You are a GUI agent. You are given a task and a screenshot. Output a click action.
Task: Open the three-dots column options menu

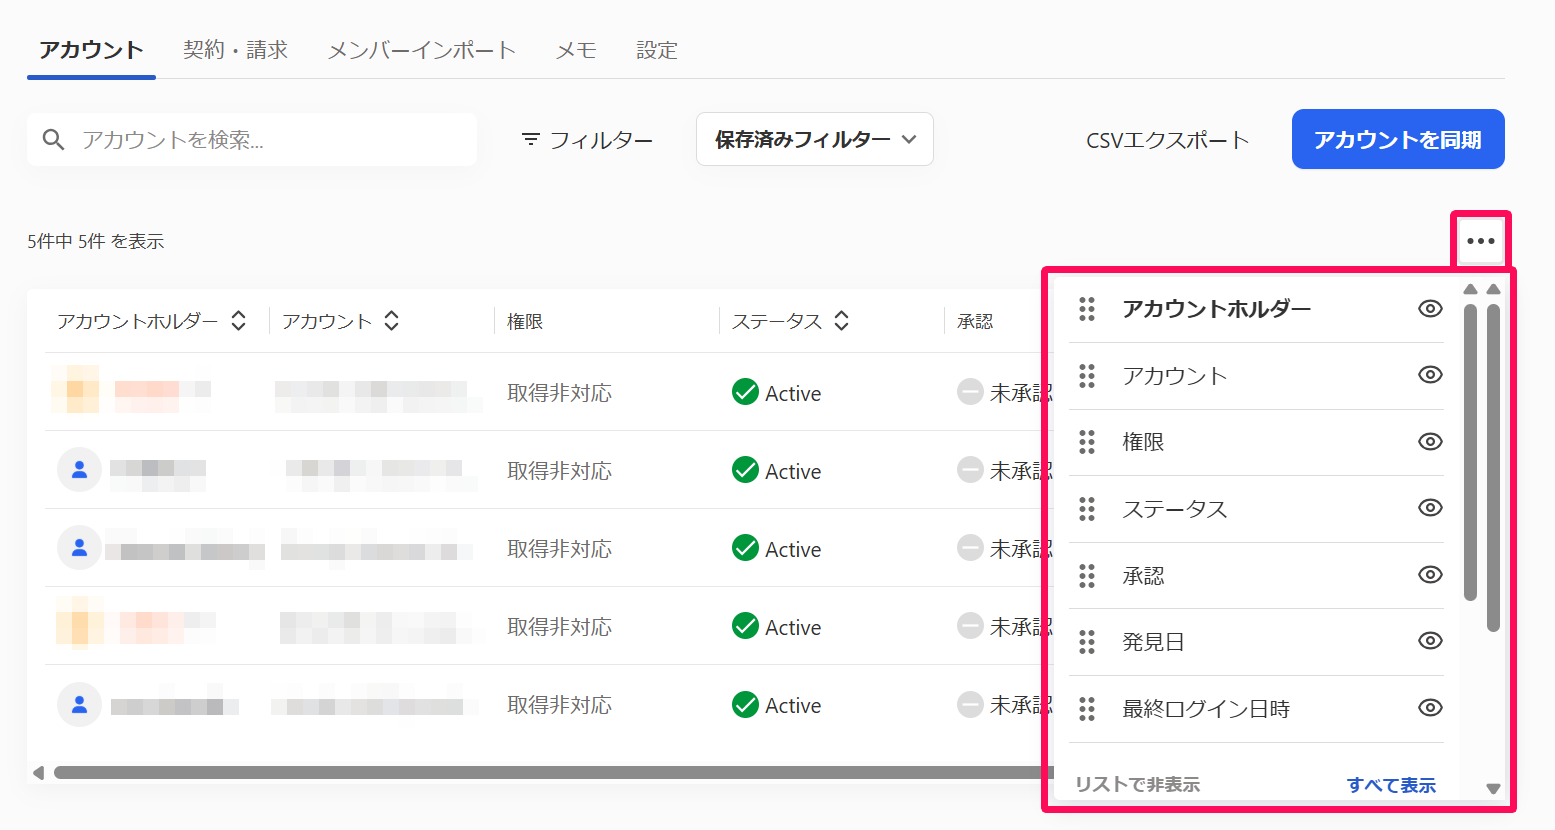coord(1481,241)
